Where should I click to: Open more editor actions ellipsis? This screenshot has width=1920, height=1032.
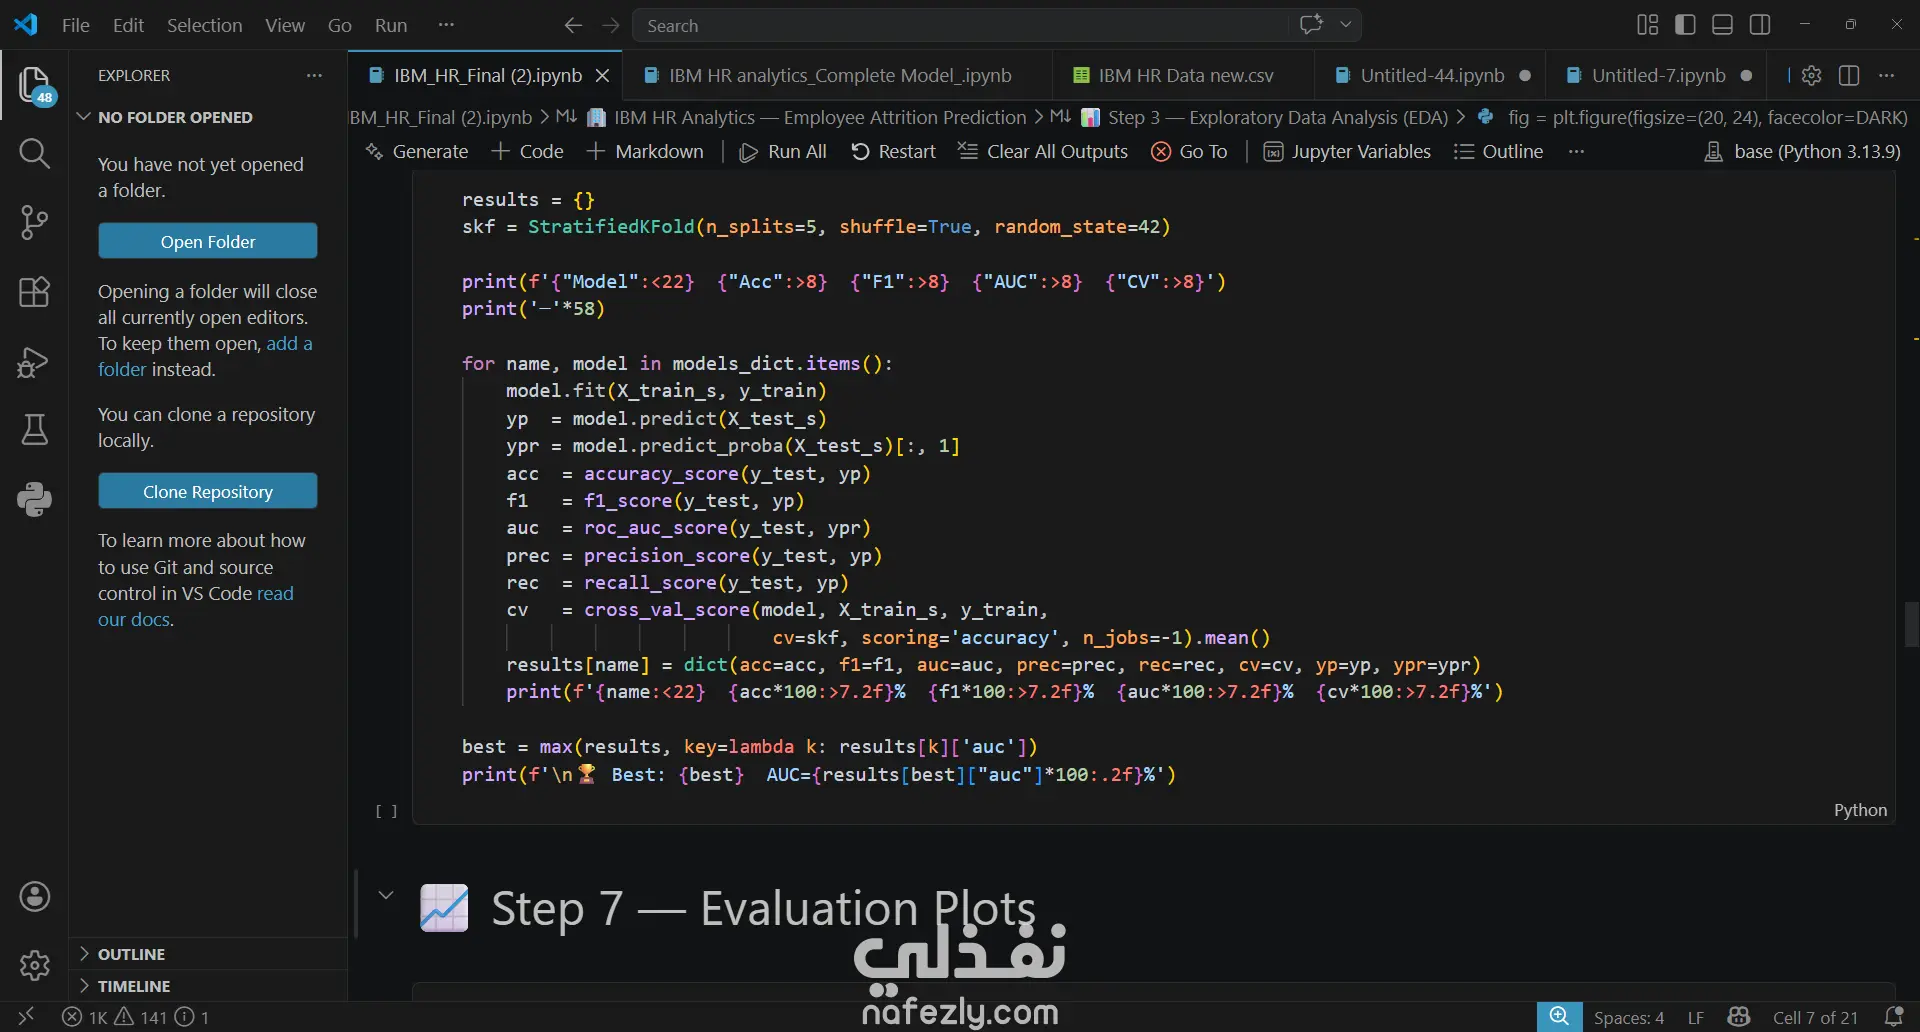(x=1887, y=75)
